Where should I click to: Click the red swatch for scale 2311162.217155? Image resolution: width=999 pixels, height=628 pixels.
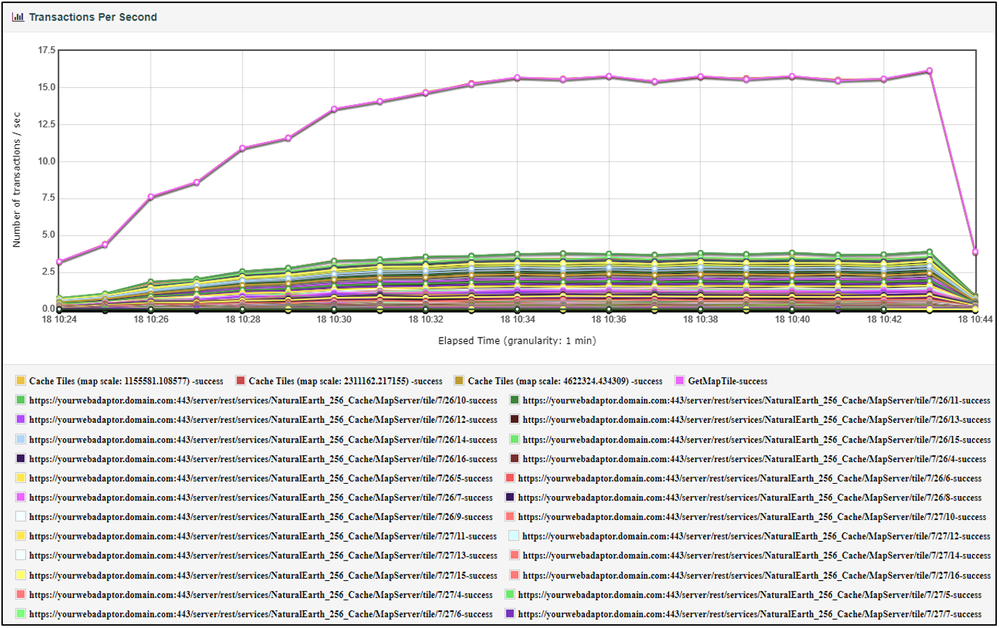[x=240, y=381]
